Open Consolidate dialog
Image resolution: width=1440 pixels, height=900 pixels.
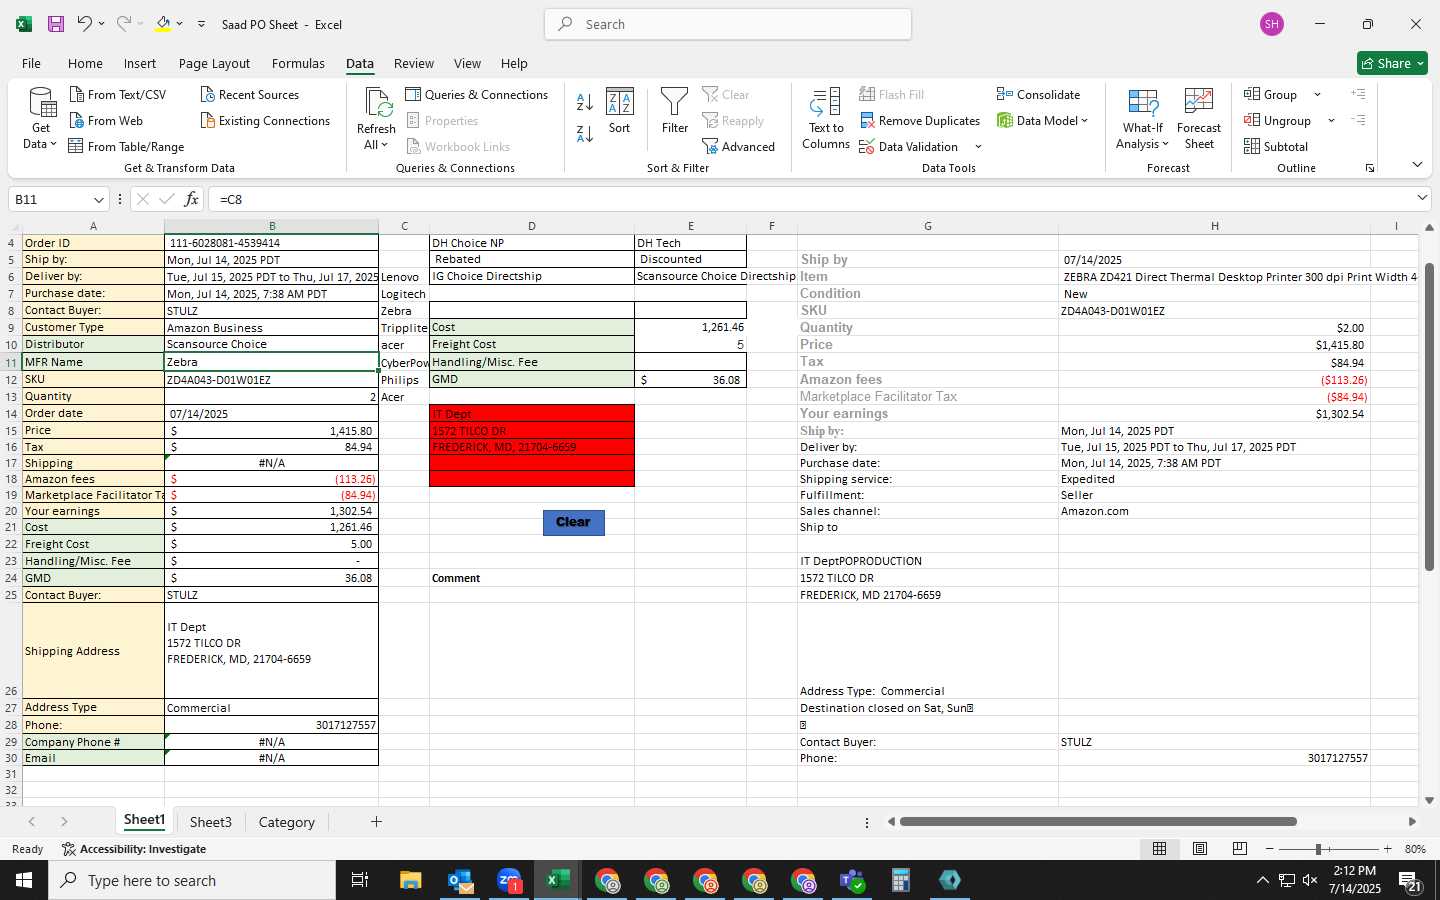coord(1038,95)
